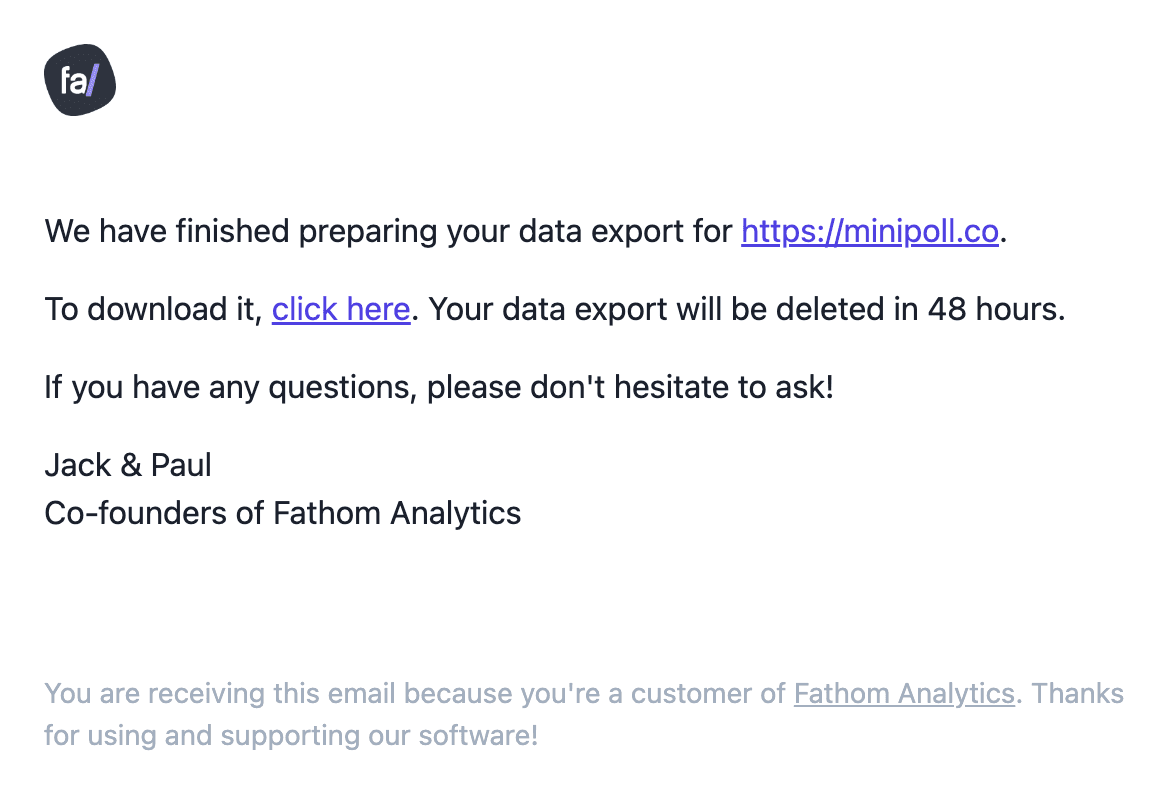1176x798 pixels.
Task: Click the "To download it," text
Action: tap(153, 309)
